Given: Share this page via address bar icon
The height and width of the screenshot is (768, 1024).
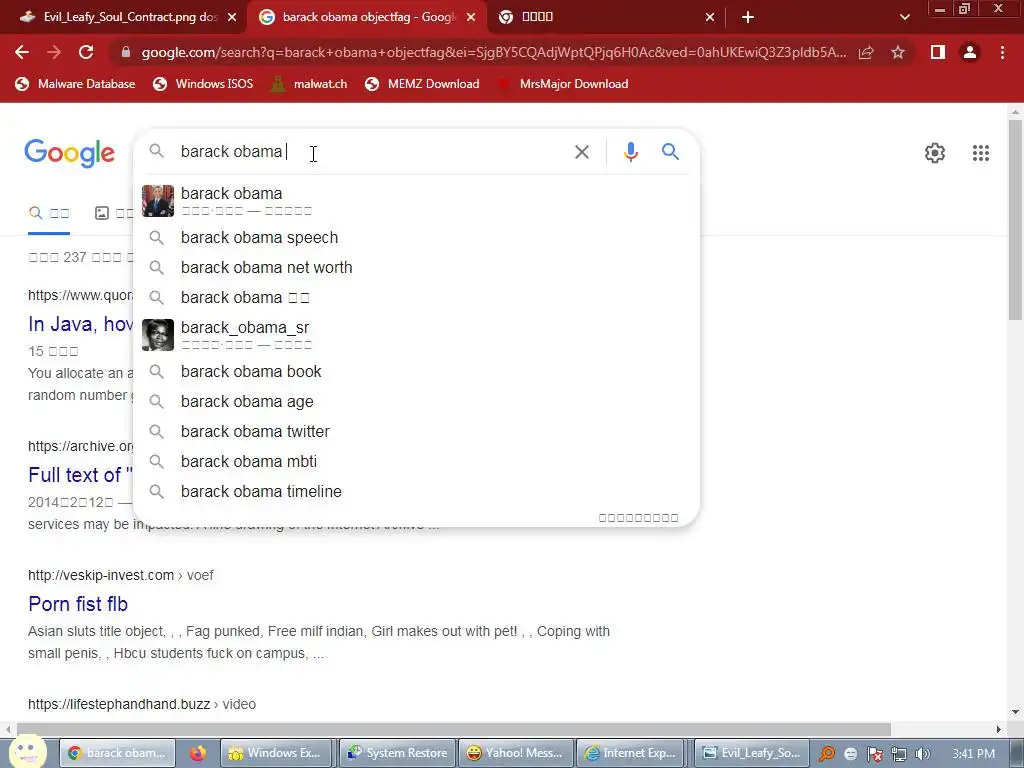Looking at the screenshot, I should pos(866,52).
